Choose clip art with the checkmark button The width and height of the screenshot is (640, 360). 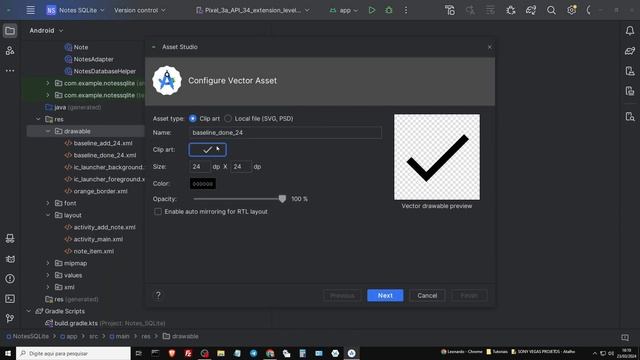point(207,149)
